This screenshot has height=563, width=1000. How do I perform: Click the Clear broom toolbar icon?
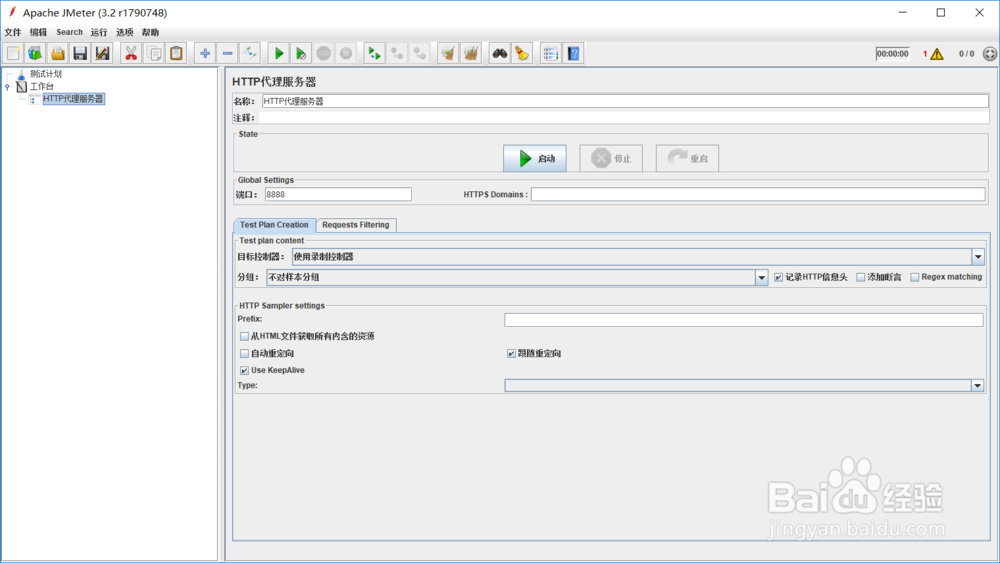click(x=448, y=54)
